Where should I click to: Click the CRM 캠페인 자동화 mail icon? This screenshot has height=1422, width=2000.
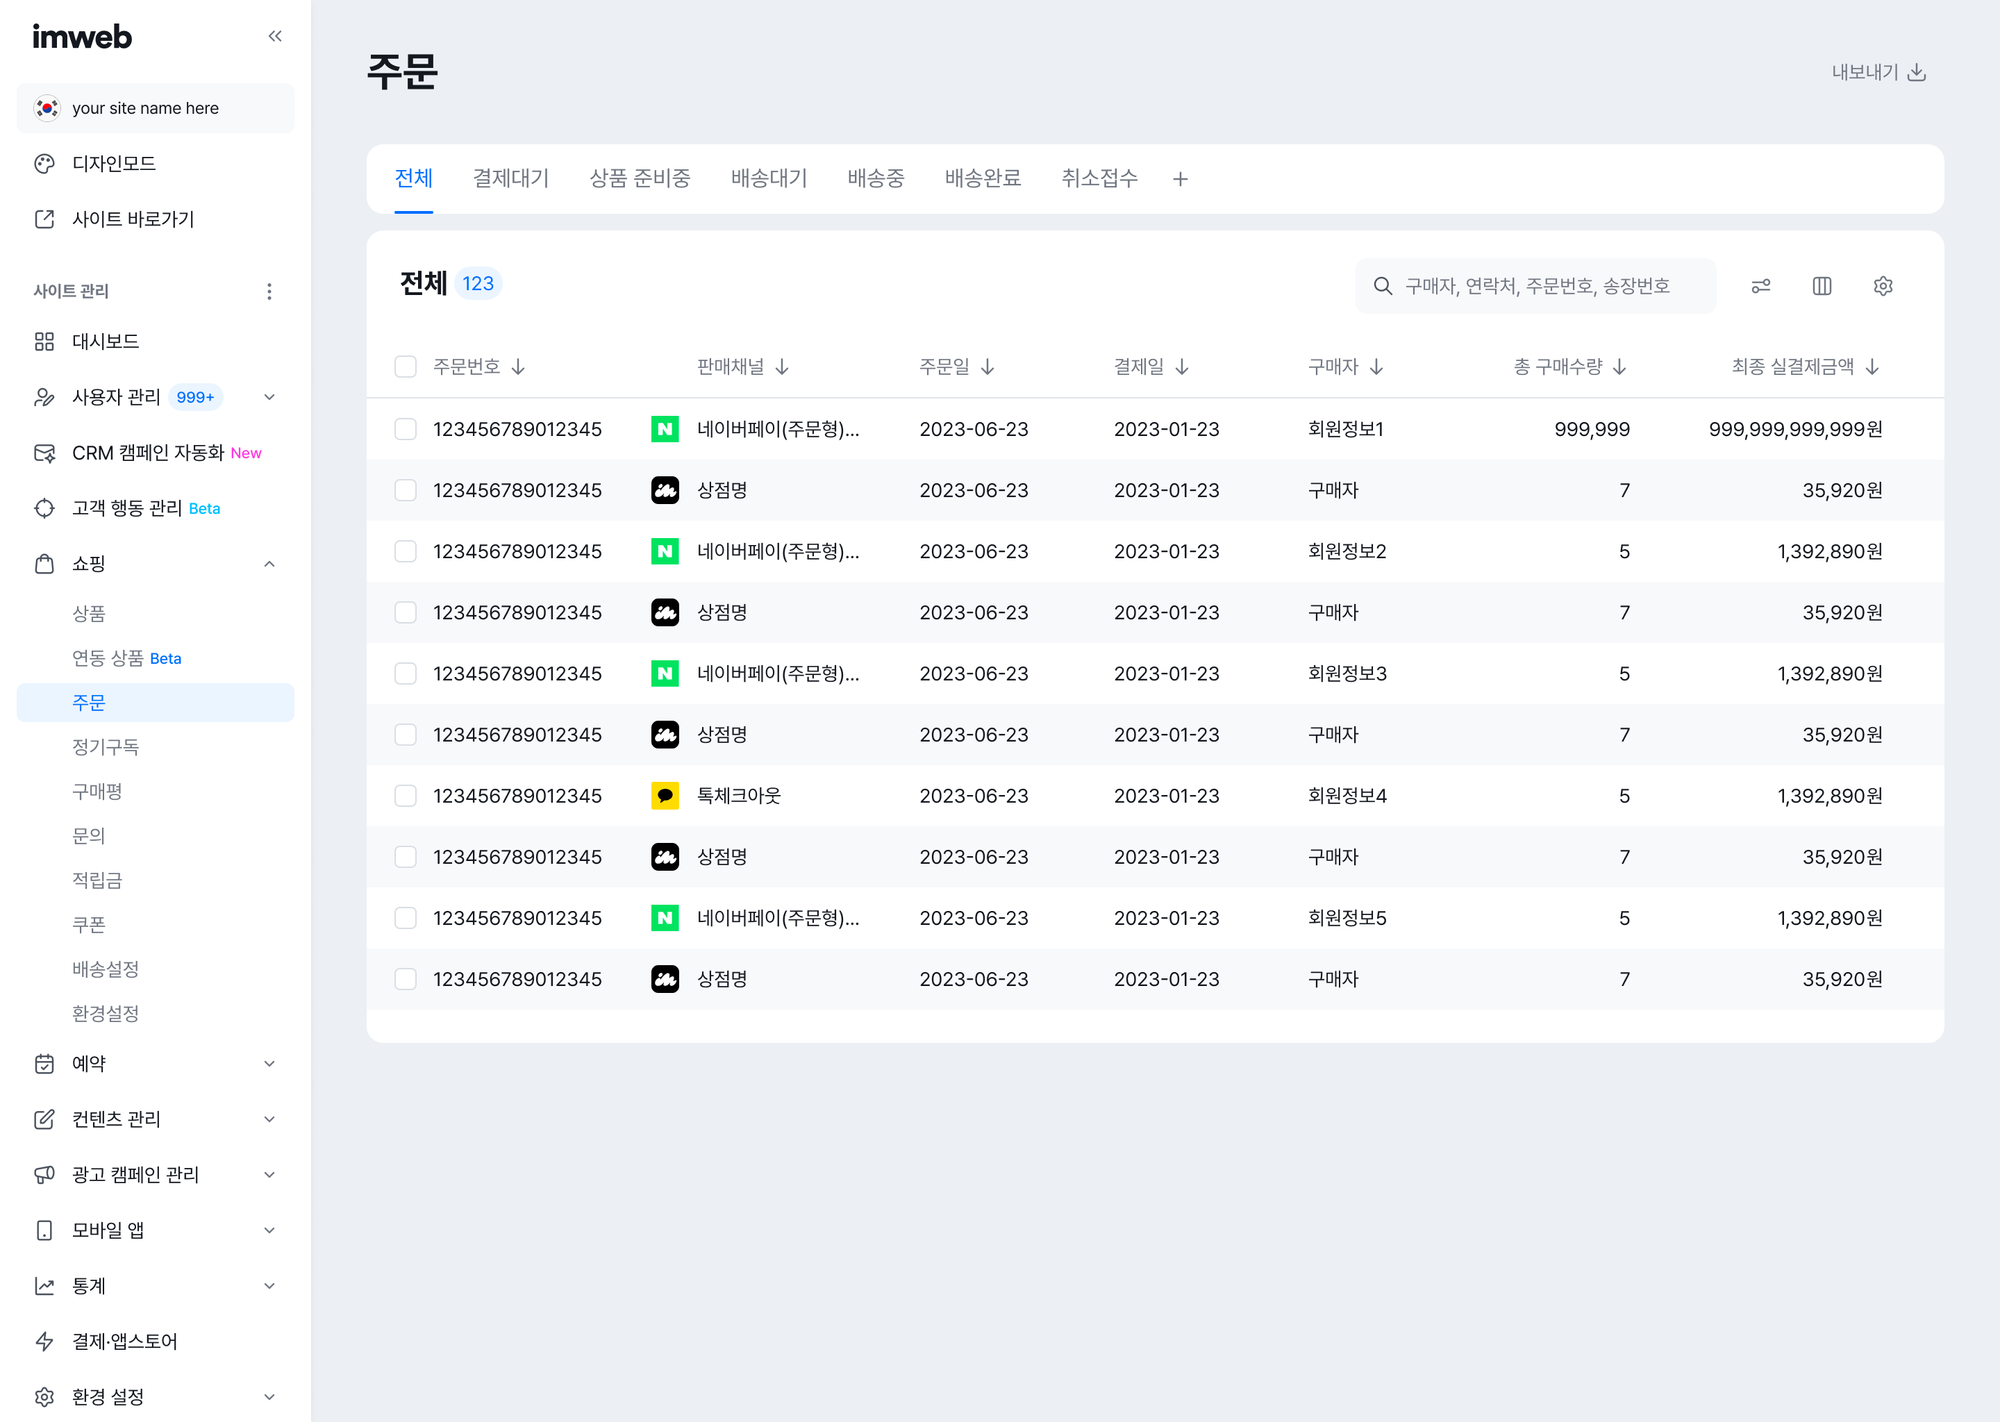click(44, 453)
